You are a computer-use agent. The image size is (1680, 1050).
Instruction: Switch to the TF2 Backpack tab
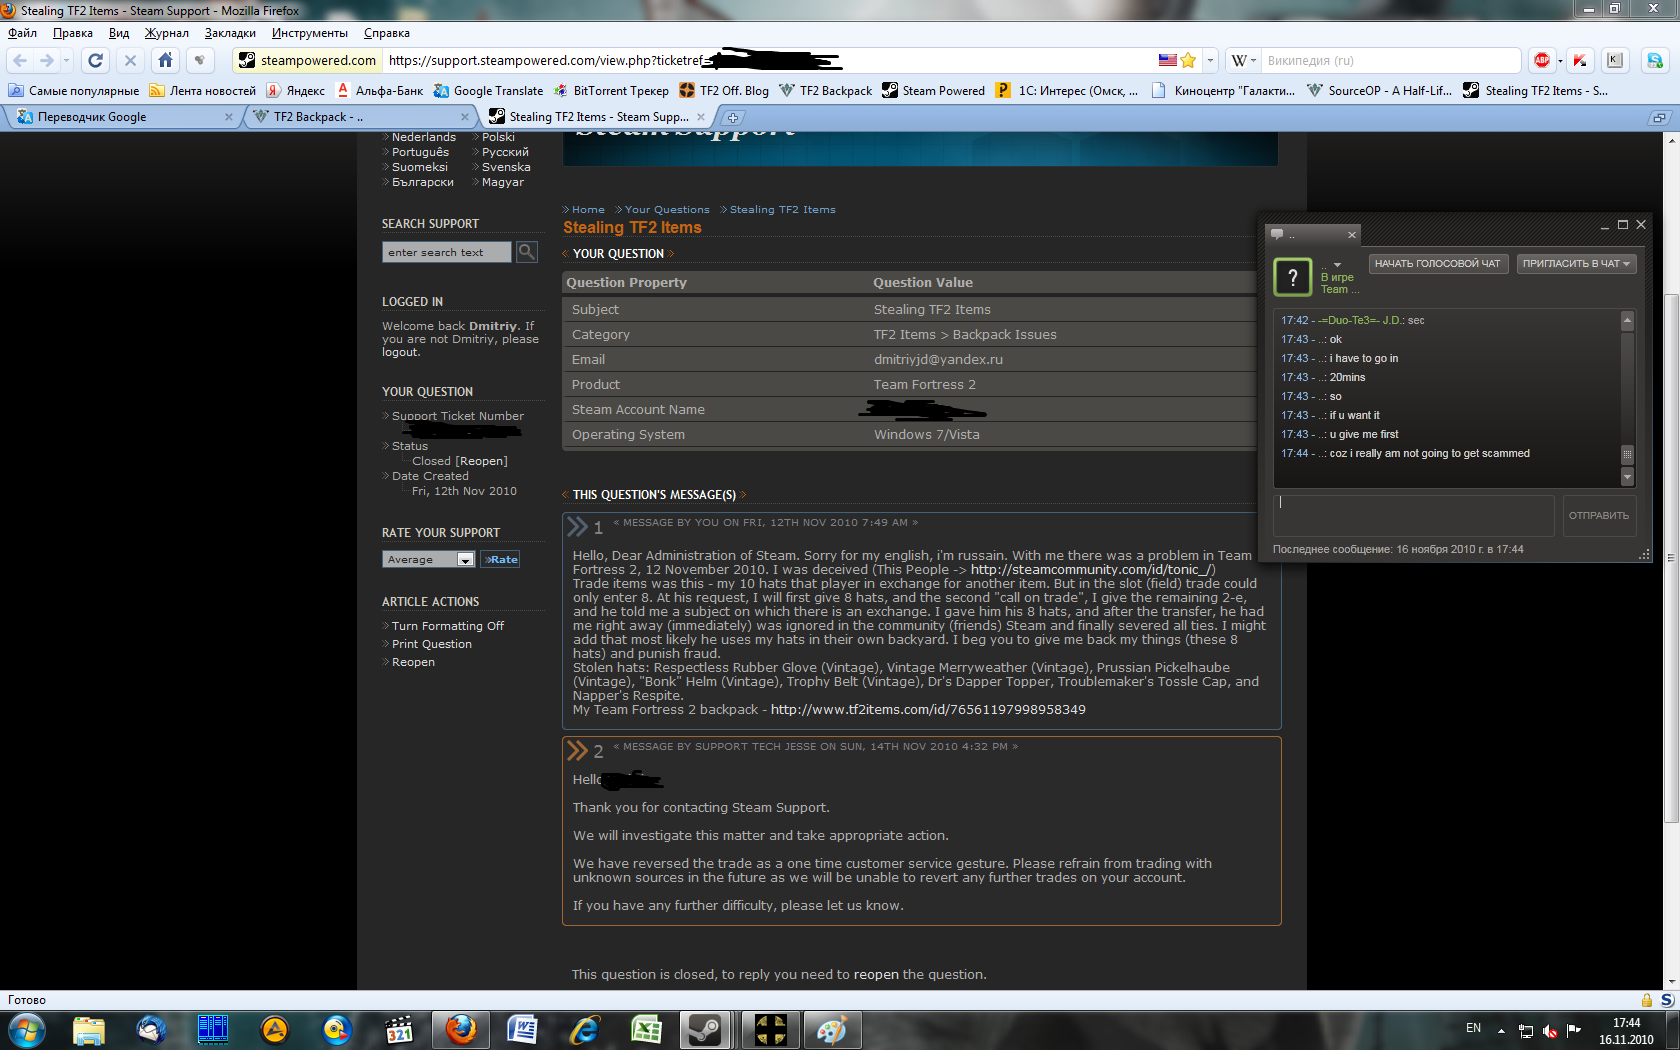coord(360,117)
